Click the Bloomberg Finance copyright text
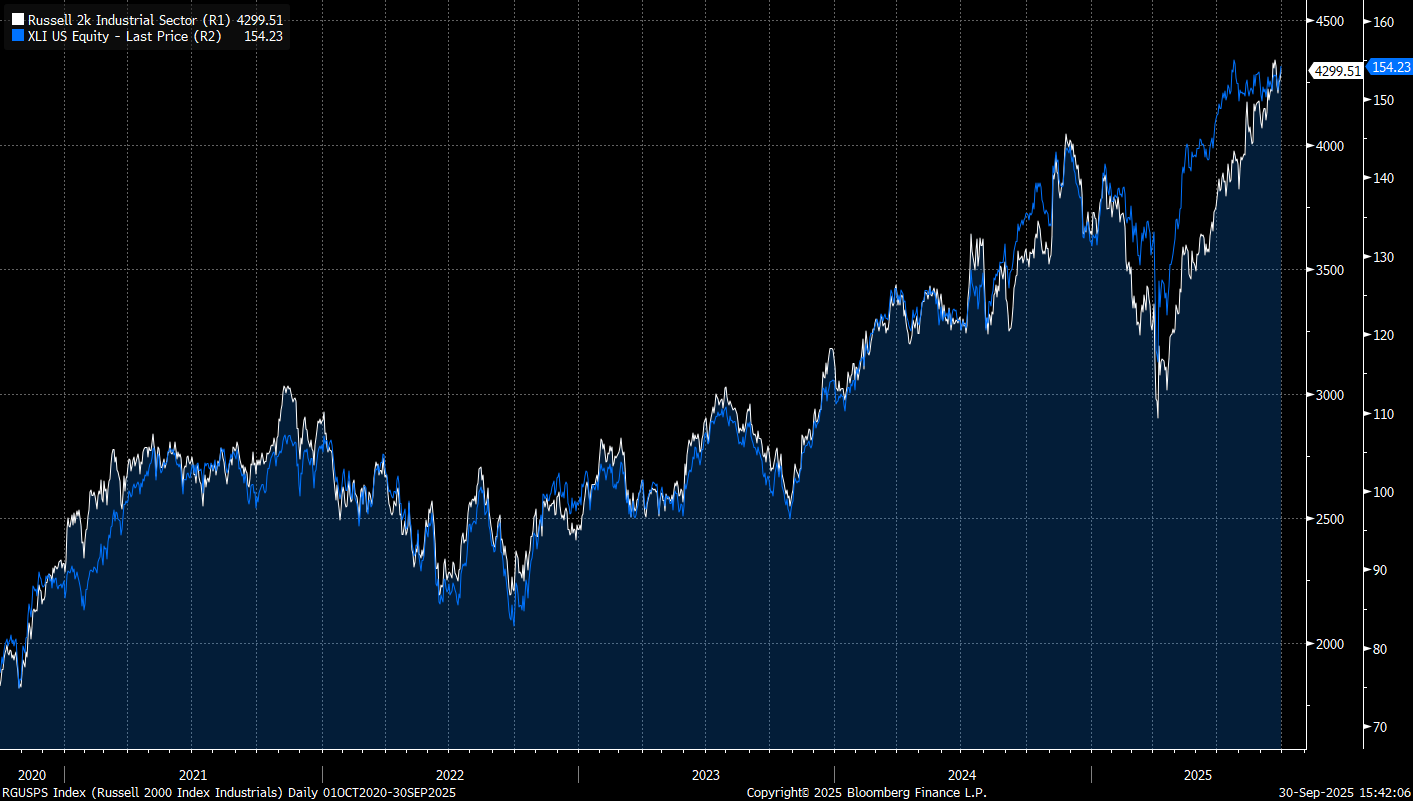The height and width of the screenshot is (801, 1413). coord(867,793)
